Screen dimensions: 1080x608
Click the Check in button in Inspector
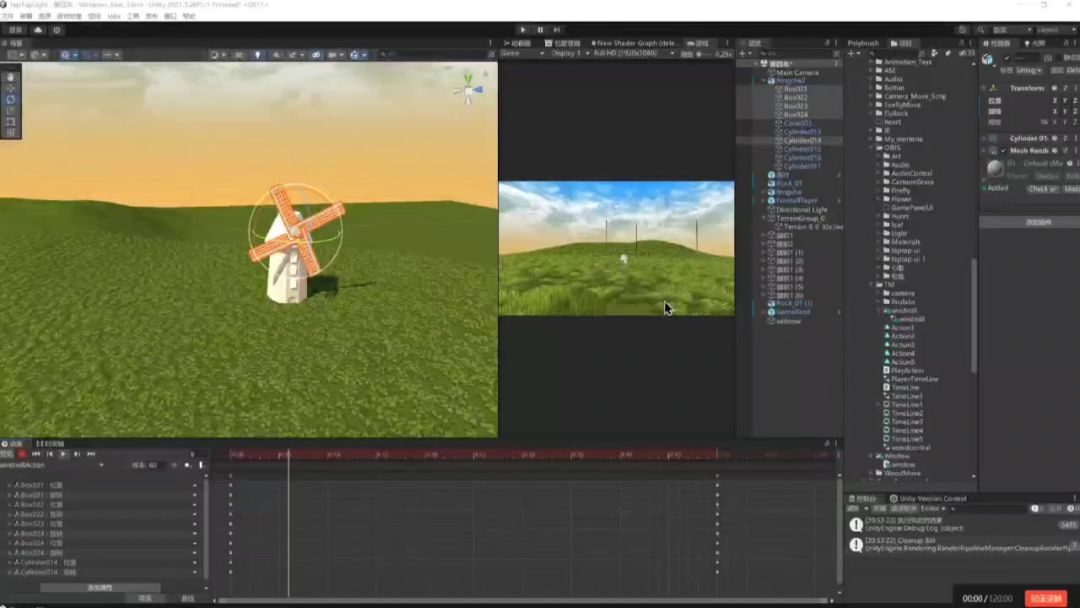(1042, 188)
